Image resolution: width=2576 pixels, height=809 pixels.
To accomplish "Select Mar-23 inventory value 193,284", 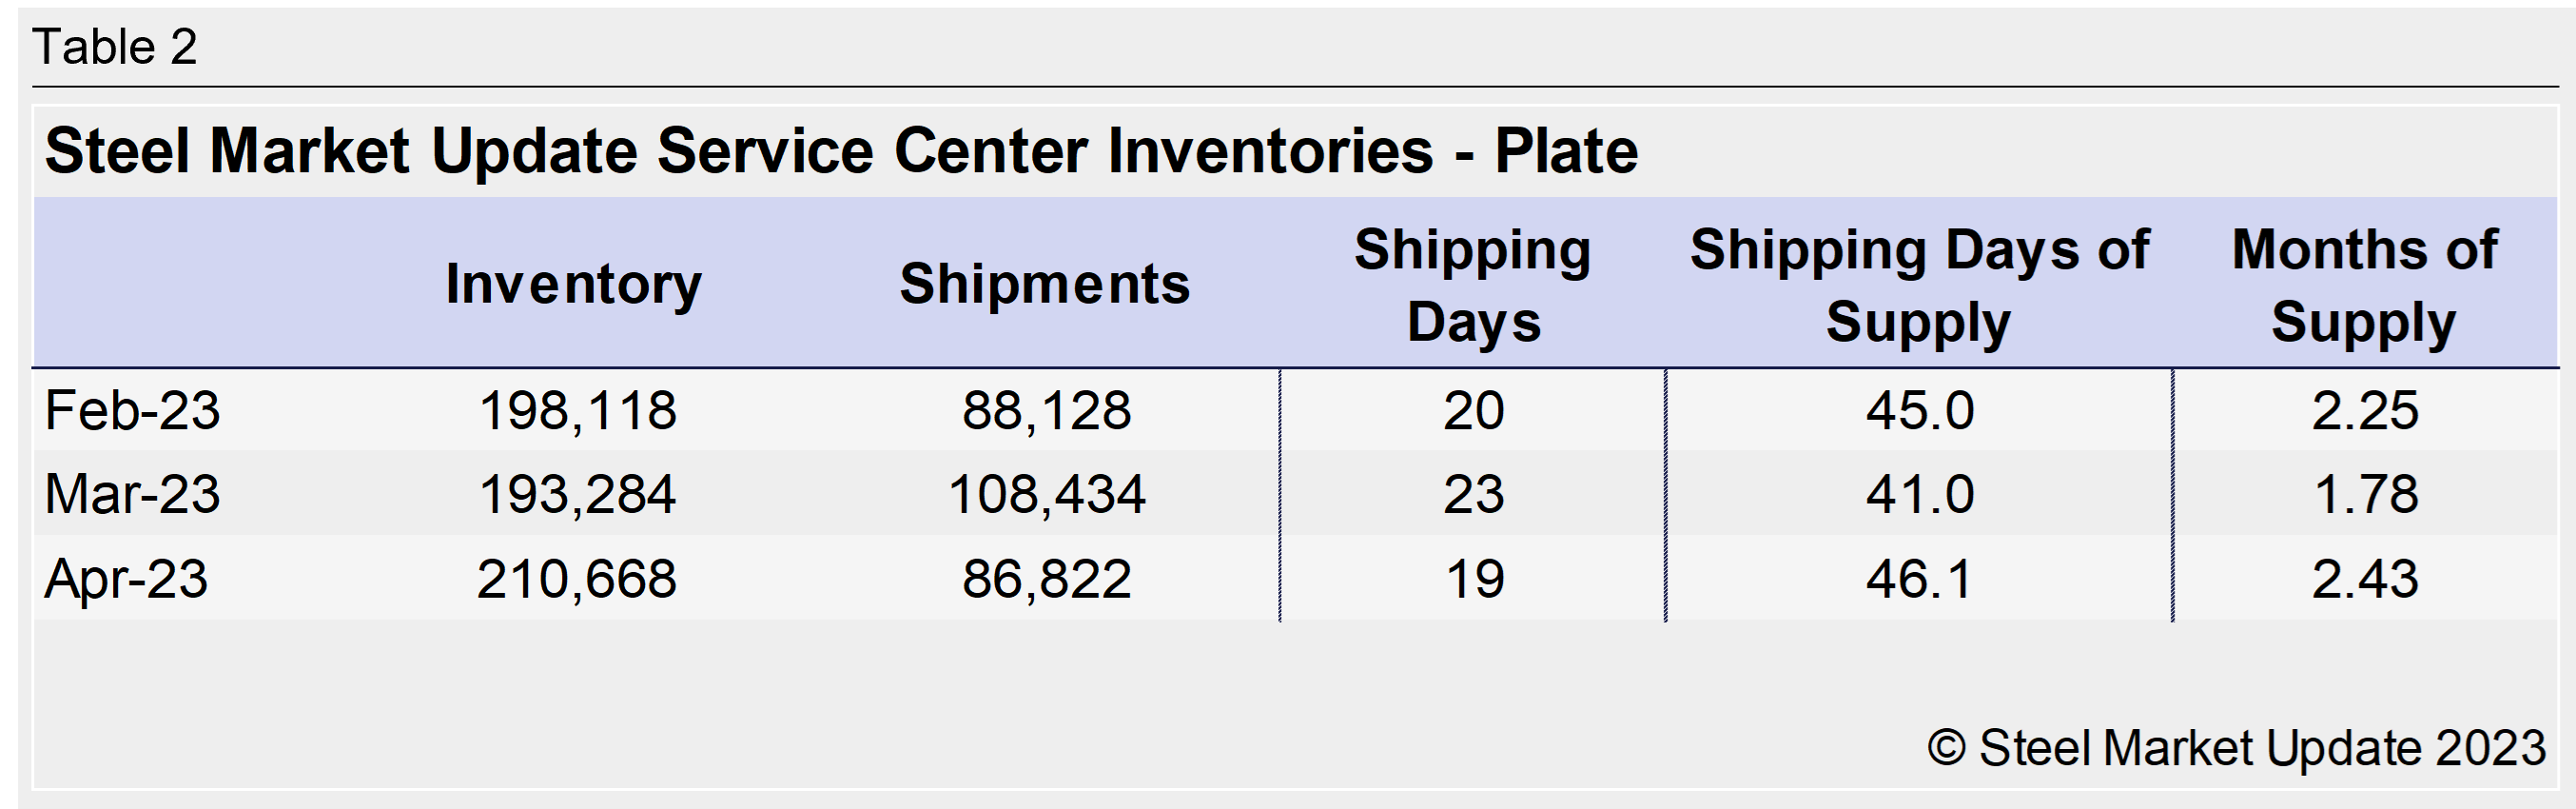I will click(x=578, y=494).
